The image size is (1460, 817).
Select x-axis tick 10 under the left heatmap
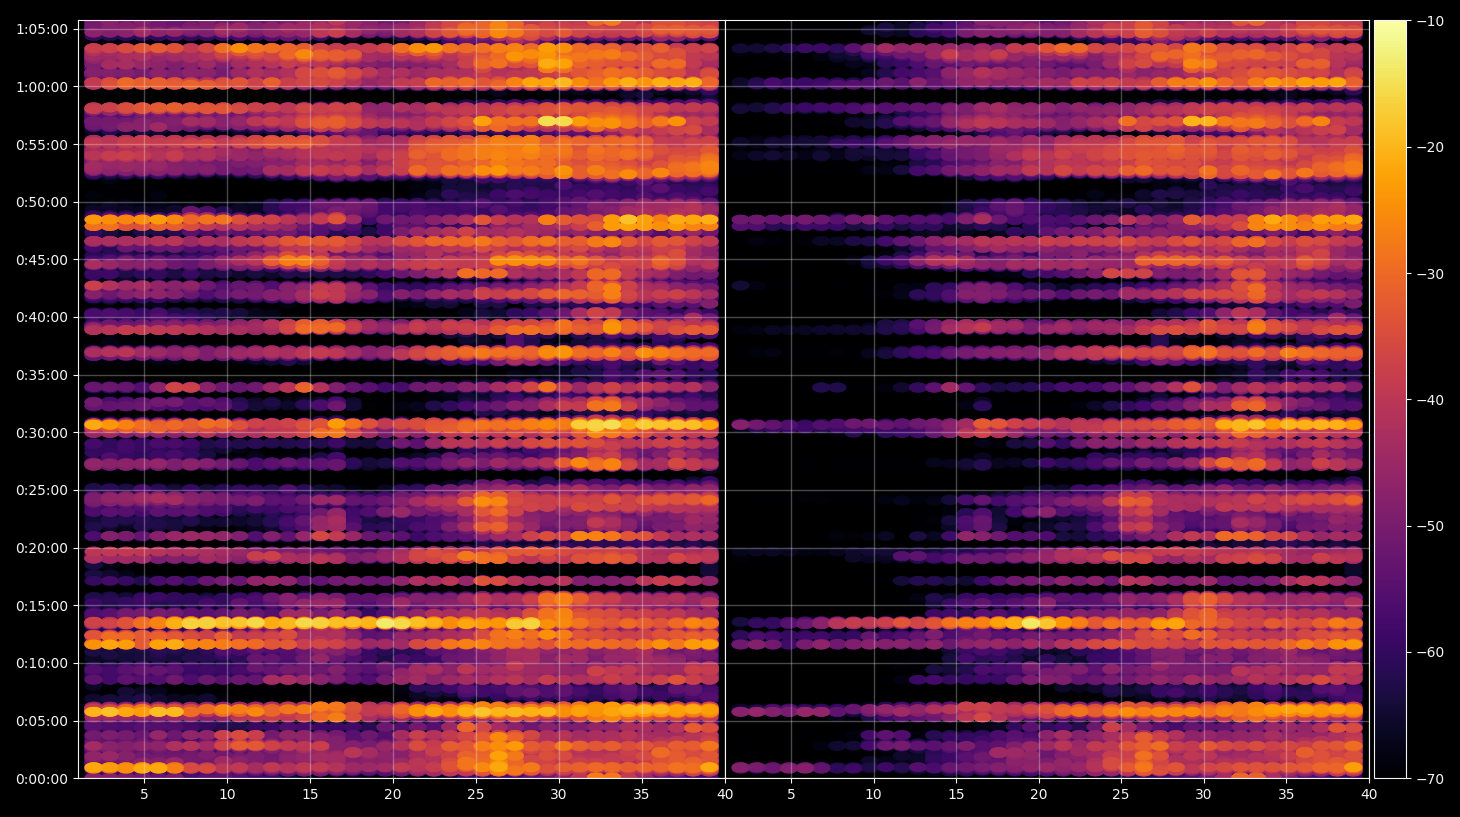coord(227,794)
